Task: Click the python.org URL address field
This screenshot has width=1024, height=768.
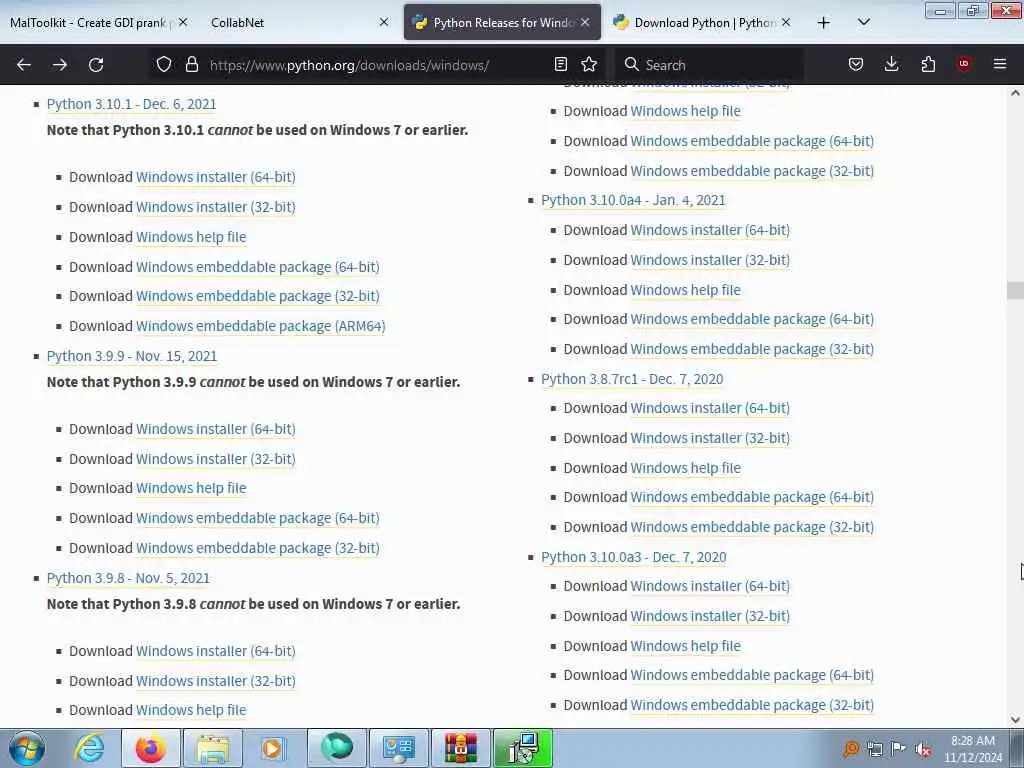Action: tap(376, 65)
